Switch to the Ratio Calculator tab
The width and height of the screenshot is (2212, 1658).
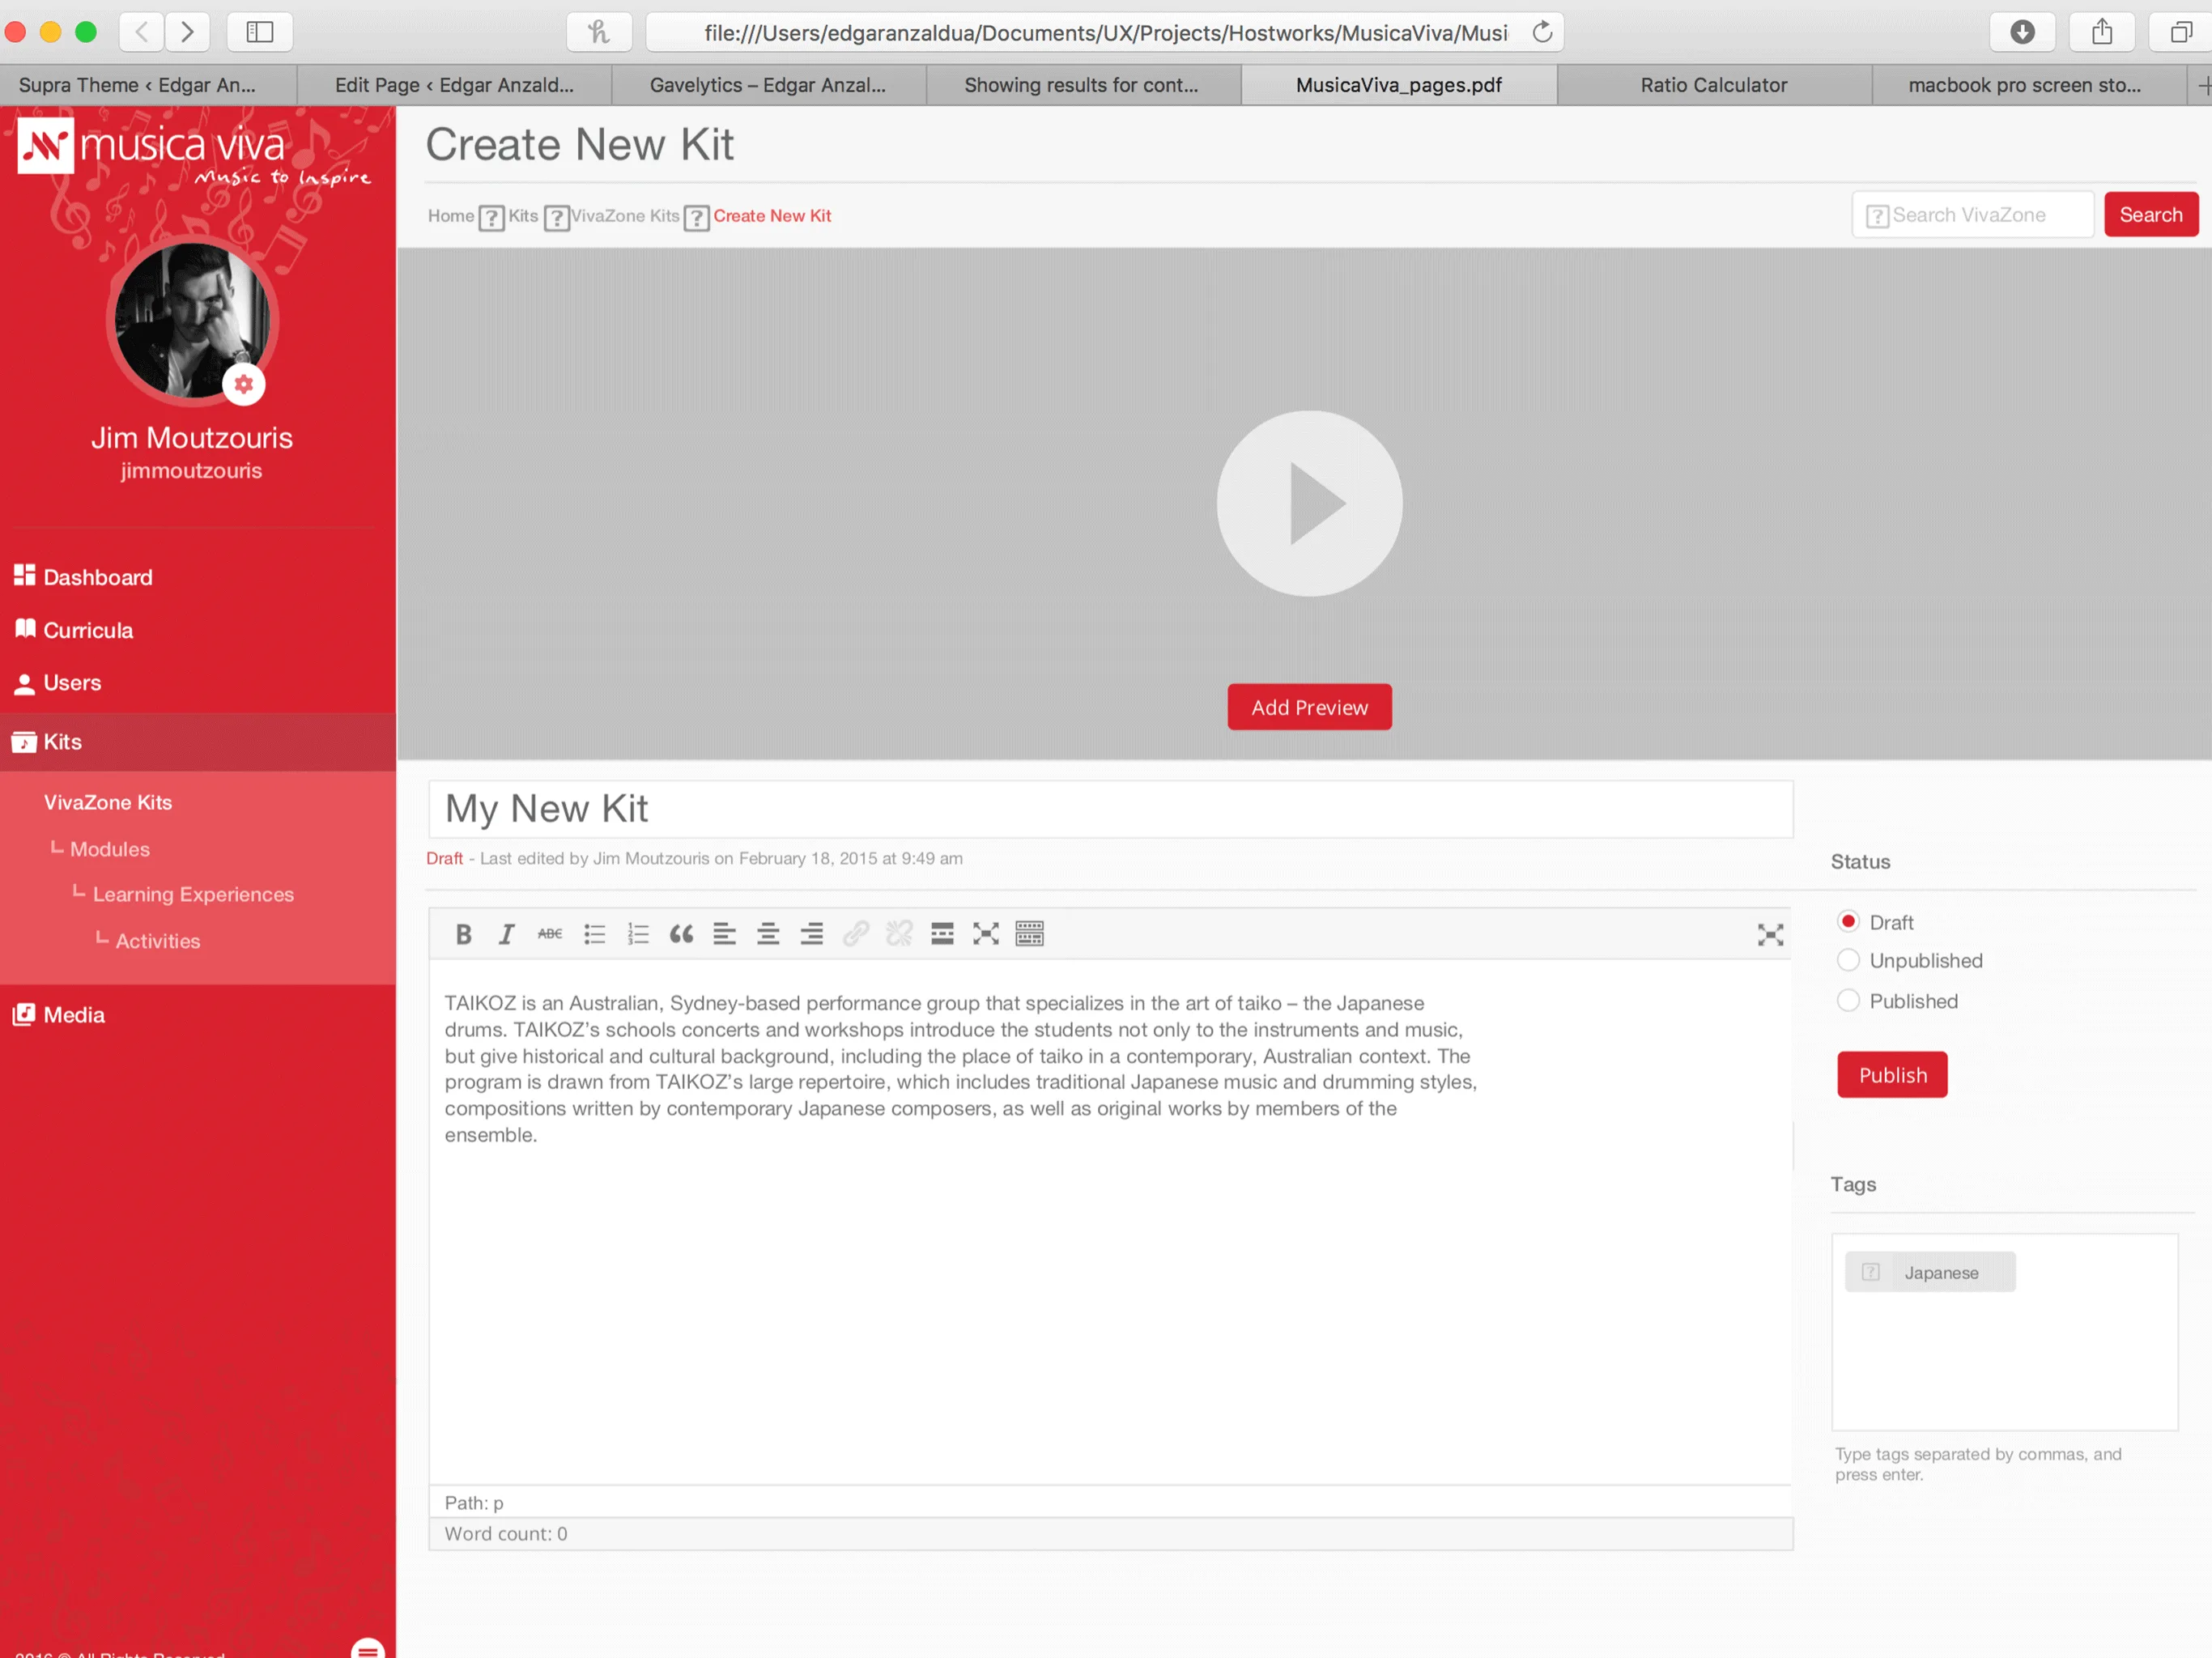(x=1713, y=85)
